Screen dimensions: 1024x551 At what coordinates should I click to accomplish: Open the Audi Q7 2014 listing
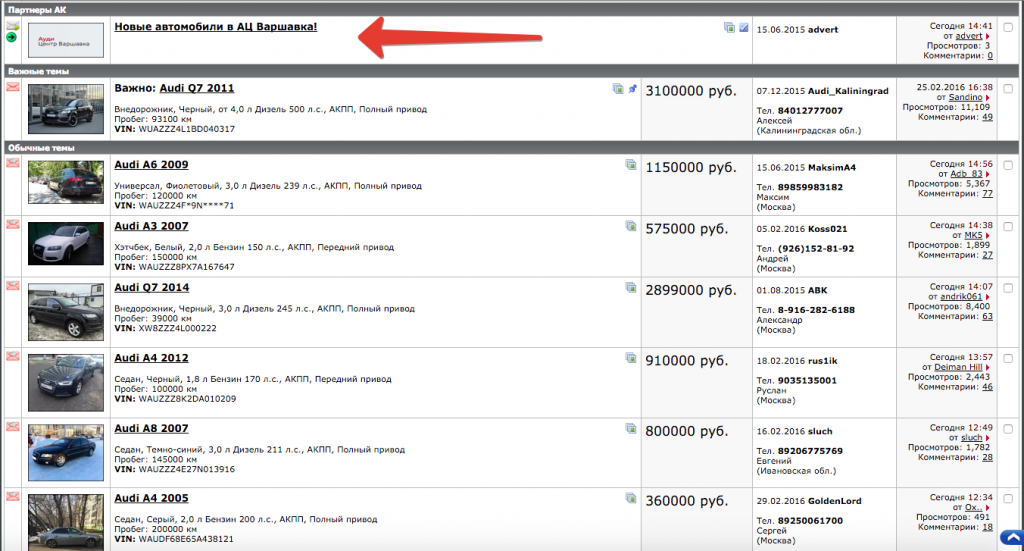coord(152,287)
